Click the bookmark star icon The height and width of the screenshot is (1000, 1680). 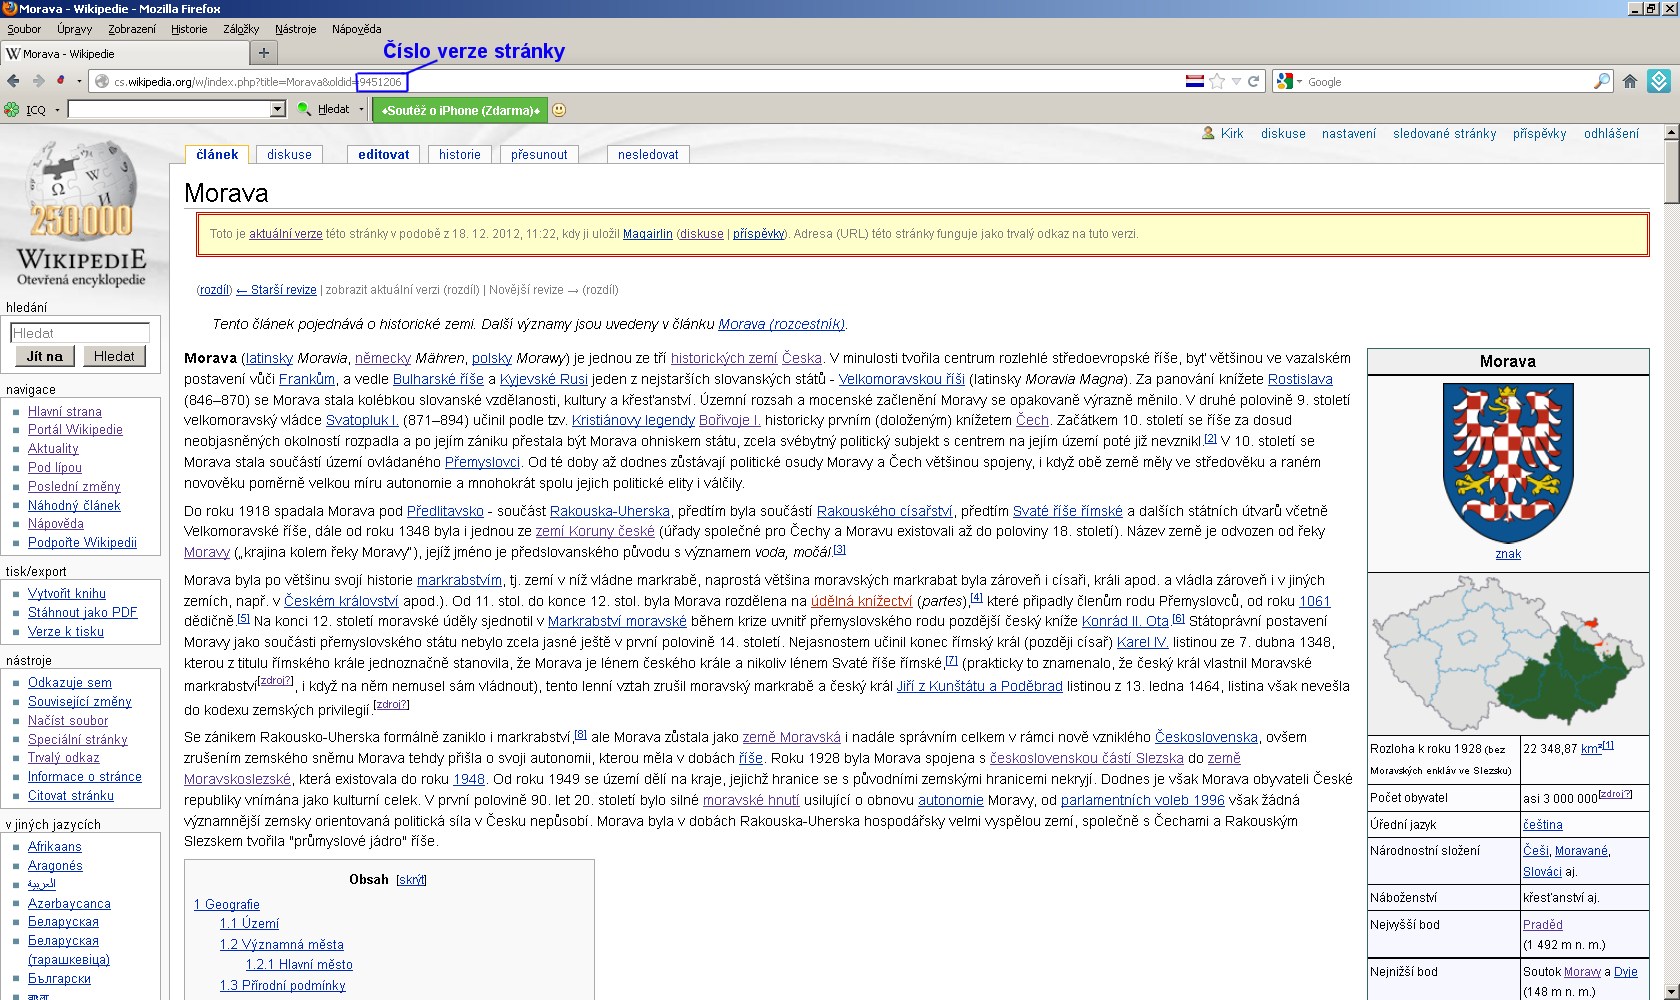(x=1217, y=82)
